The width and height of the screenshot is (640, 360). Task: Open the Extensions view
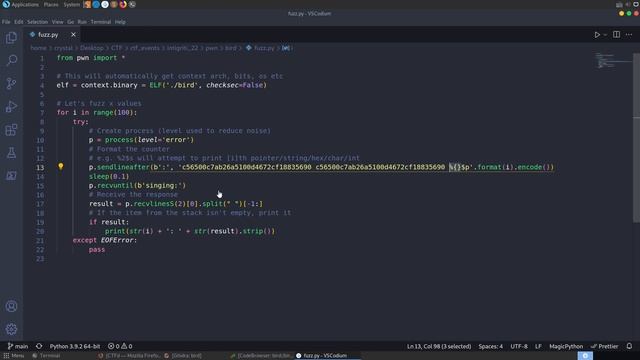point(11,130)
